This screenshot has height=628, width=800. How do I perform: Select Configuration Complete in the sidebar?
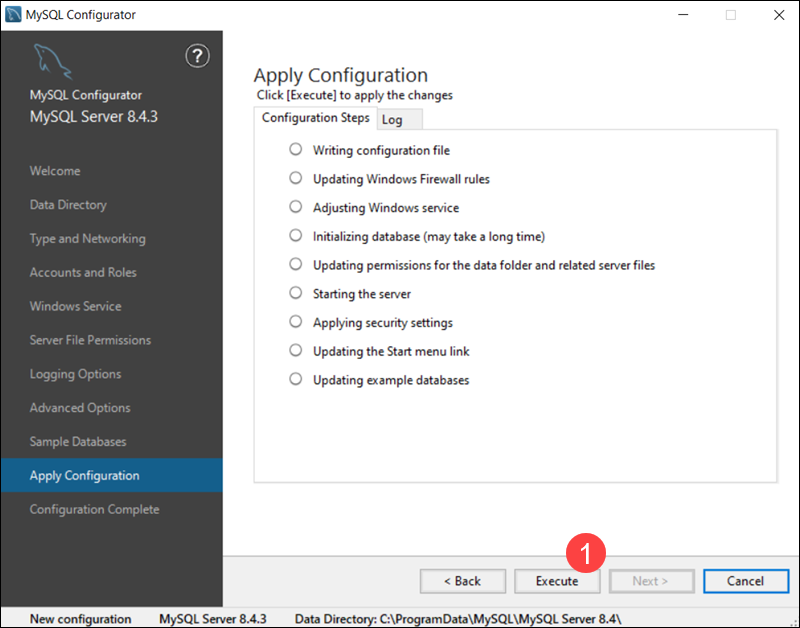(x=94, y=509)
